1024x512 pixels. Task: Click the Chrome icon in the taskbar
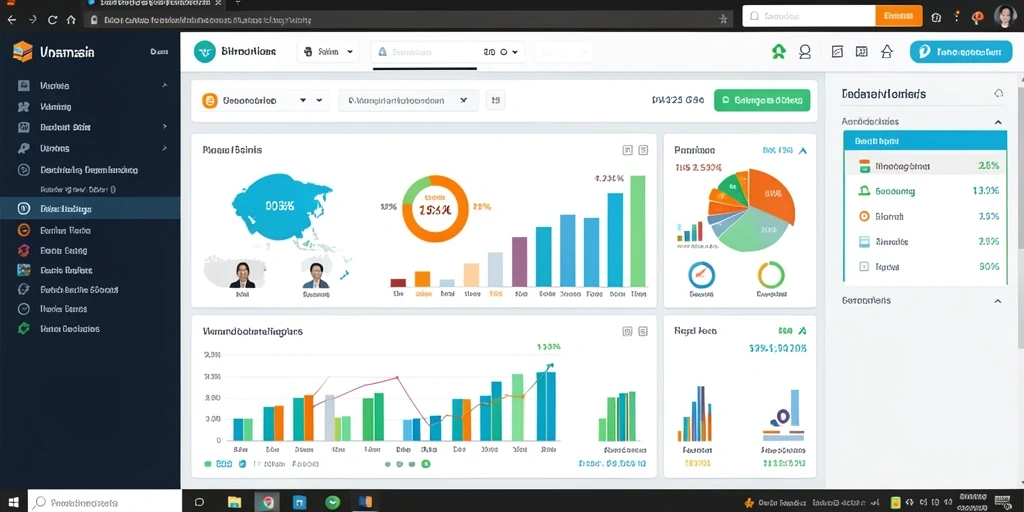tap(267, 502)
